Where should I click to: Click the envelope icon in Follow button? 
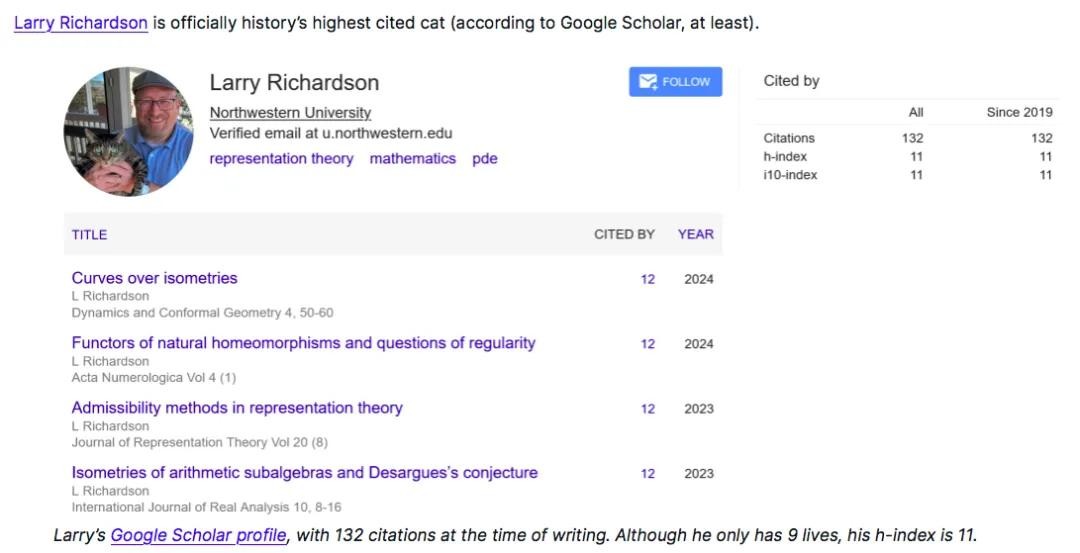coord(647,82)
